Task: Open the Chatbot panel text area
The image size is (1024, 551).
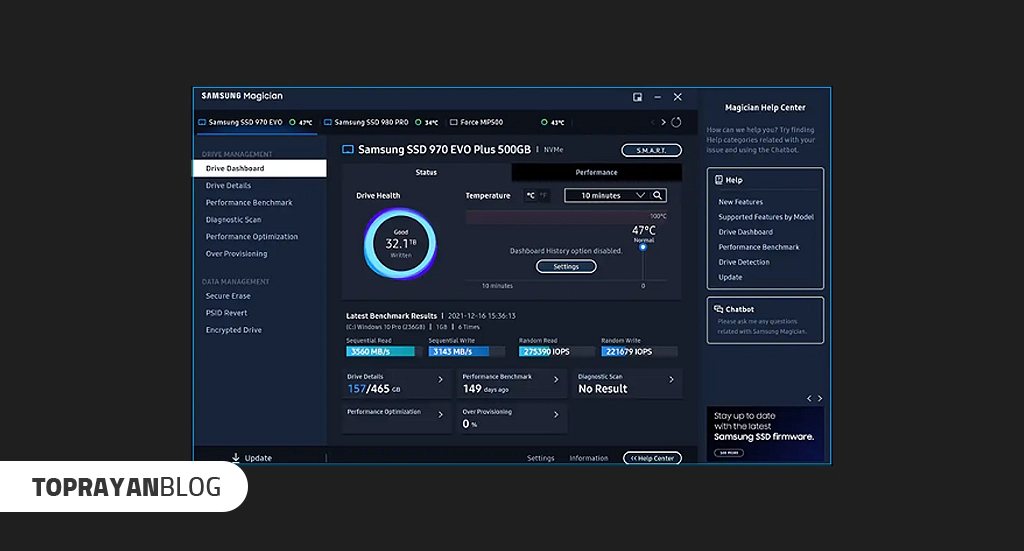Action: 761,326
